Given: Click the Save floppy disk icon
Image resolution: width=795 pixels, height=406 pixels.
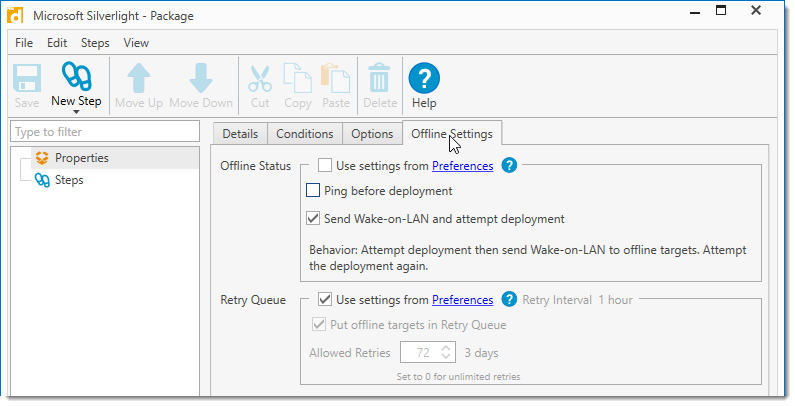Looking at the screenshot, I should (27, 78).
